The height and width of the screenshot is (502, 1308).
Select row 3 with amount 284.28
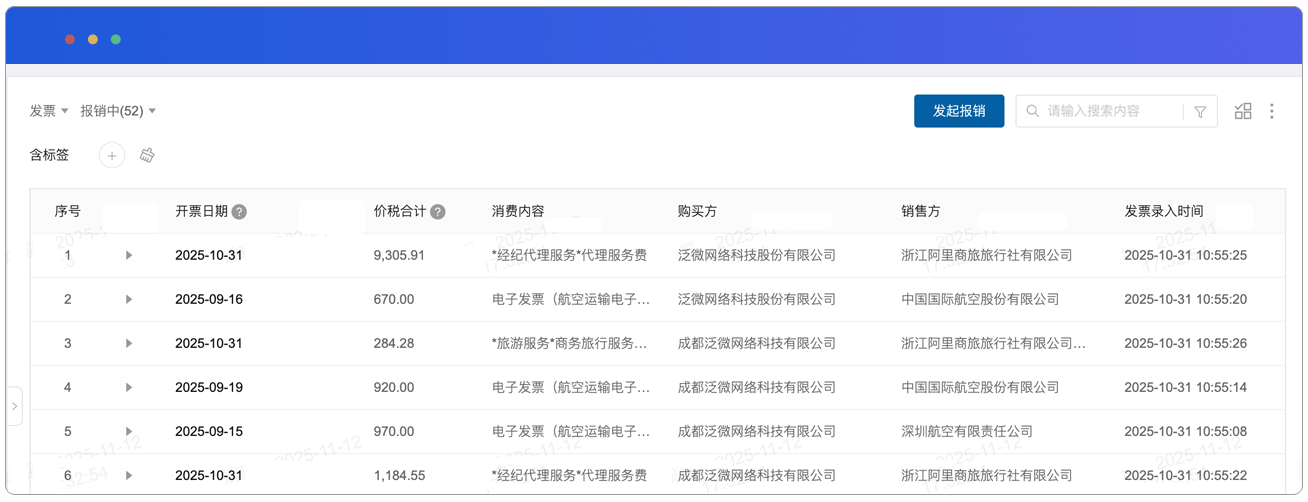point(392,344)
